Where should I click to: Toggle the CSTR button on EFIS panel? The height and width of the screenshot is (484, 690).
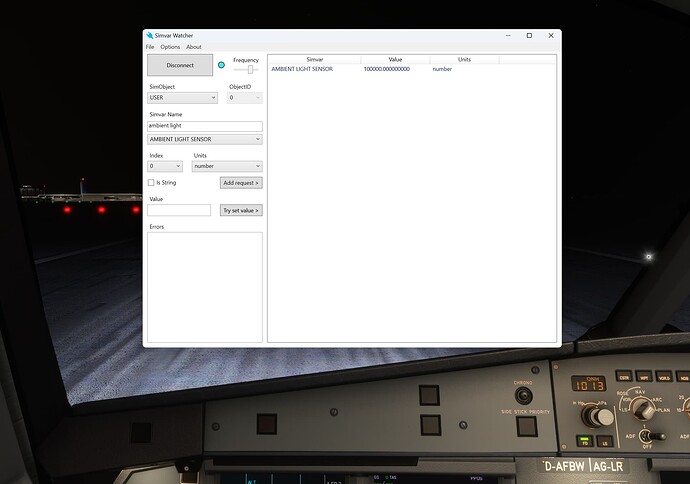(624, 376)
